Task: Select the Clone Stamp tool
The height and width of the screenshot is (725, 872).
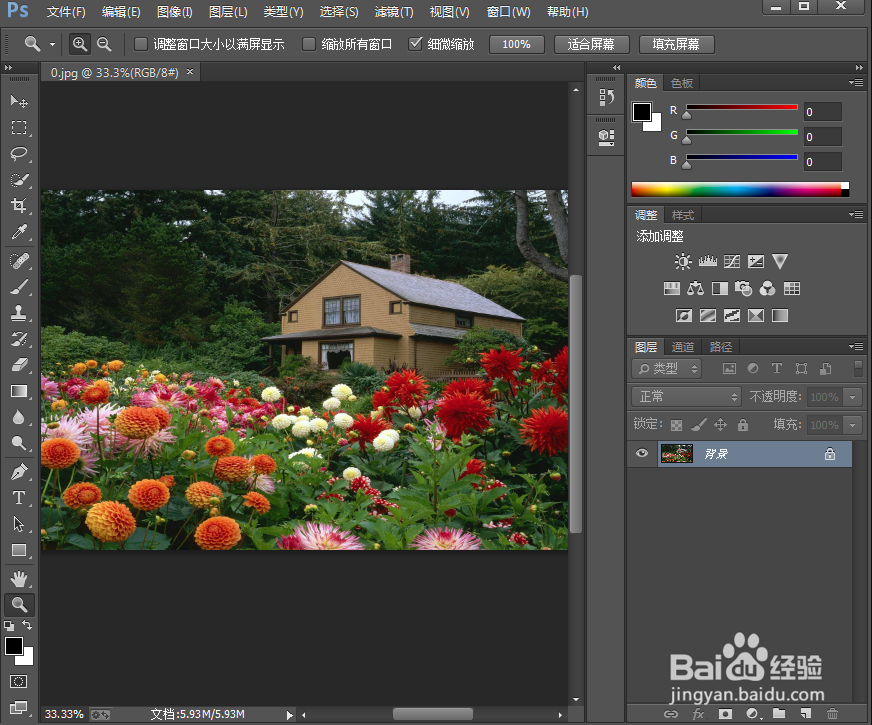Action: pyautogui.click(x=19, y=312)
